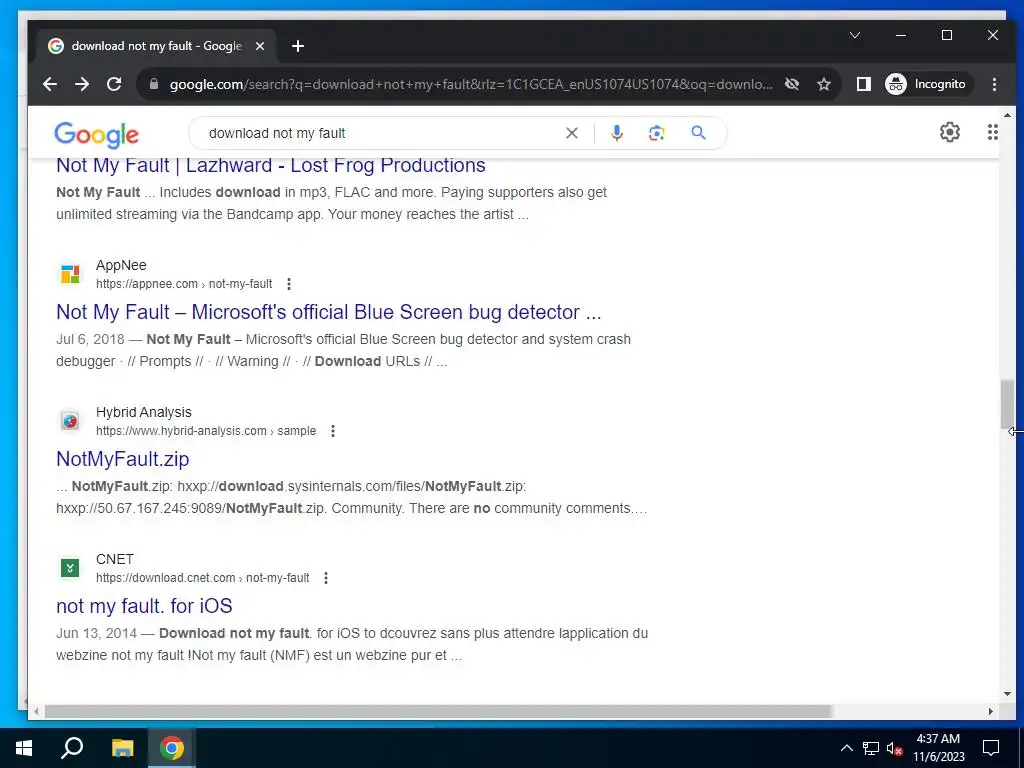The image size is (1024, 768).
Task: Click the hybrid-analysis.com URL breadcrumb
Action: [x=206, y=431]
